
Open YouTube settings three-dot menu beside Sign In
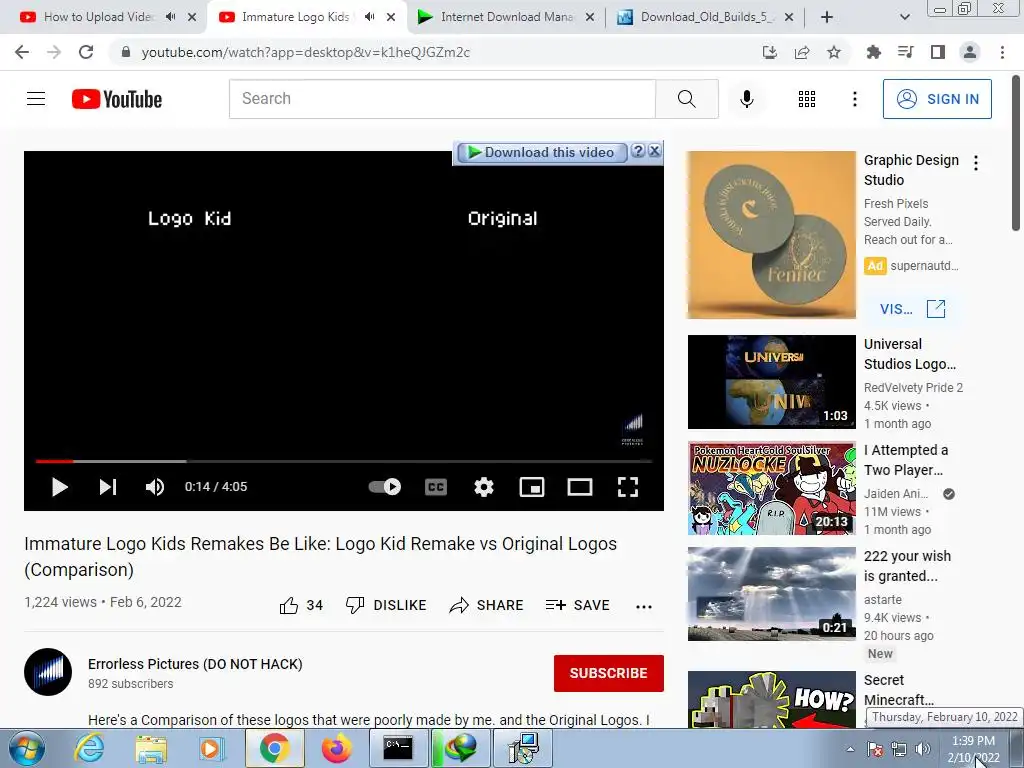[x=854, y=99]
